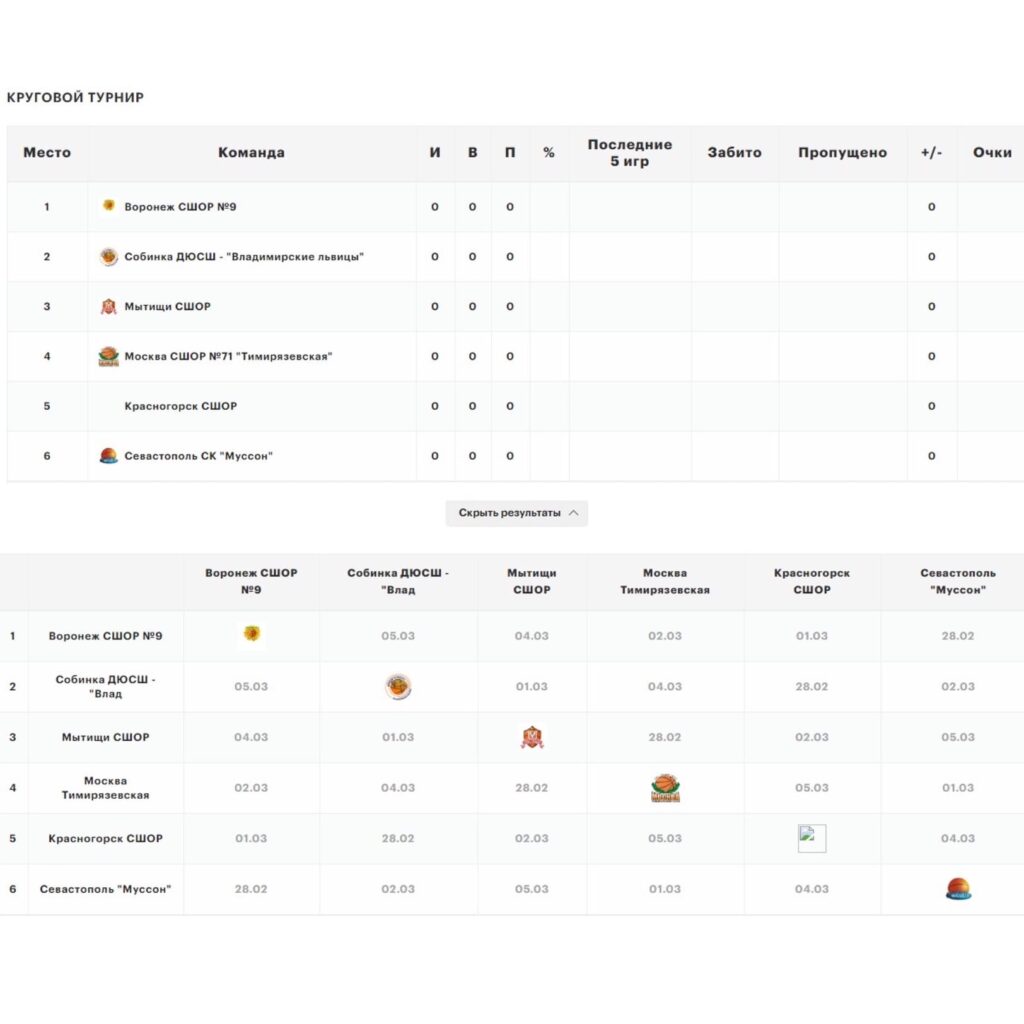This screenshot has height=1024, width=1024.
Task: Click row label Красногорск СШОР in grid
Action: pos(105,839)
